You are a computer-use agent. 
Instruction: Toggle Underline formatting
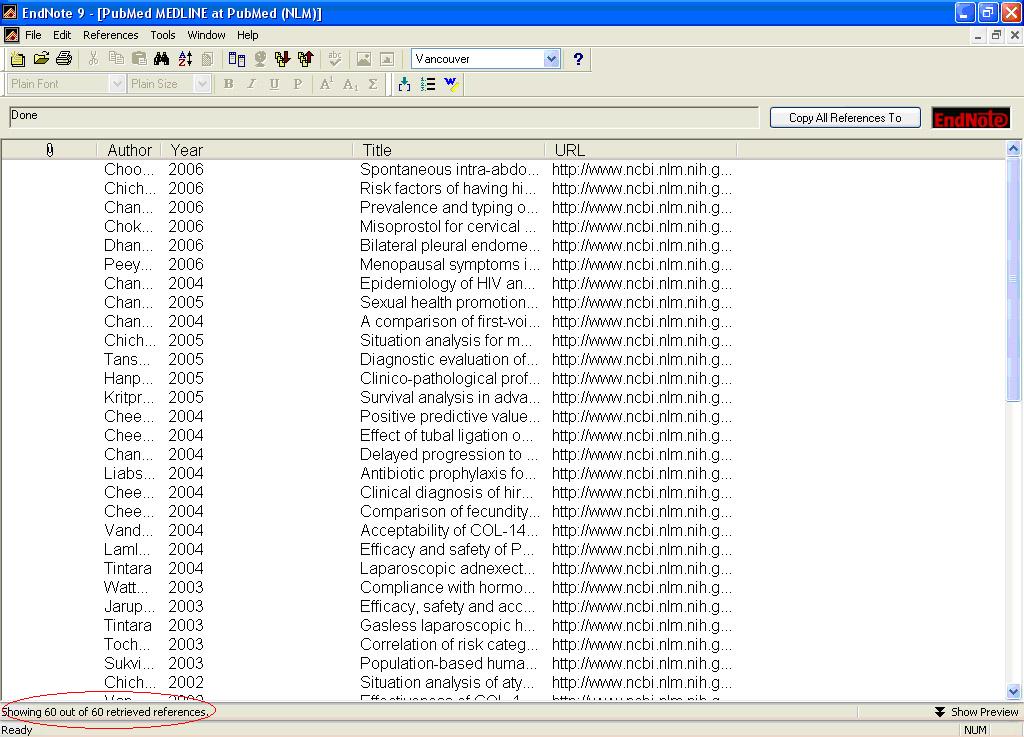click(274, 84)
